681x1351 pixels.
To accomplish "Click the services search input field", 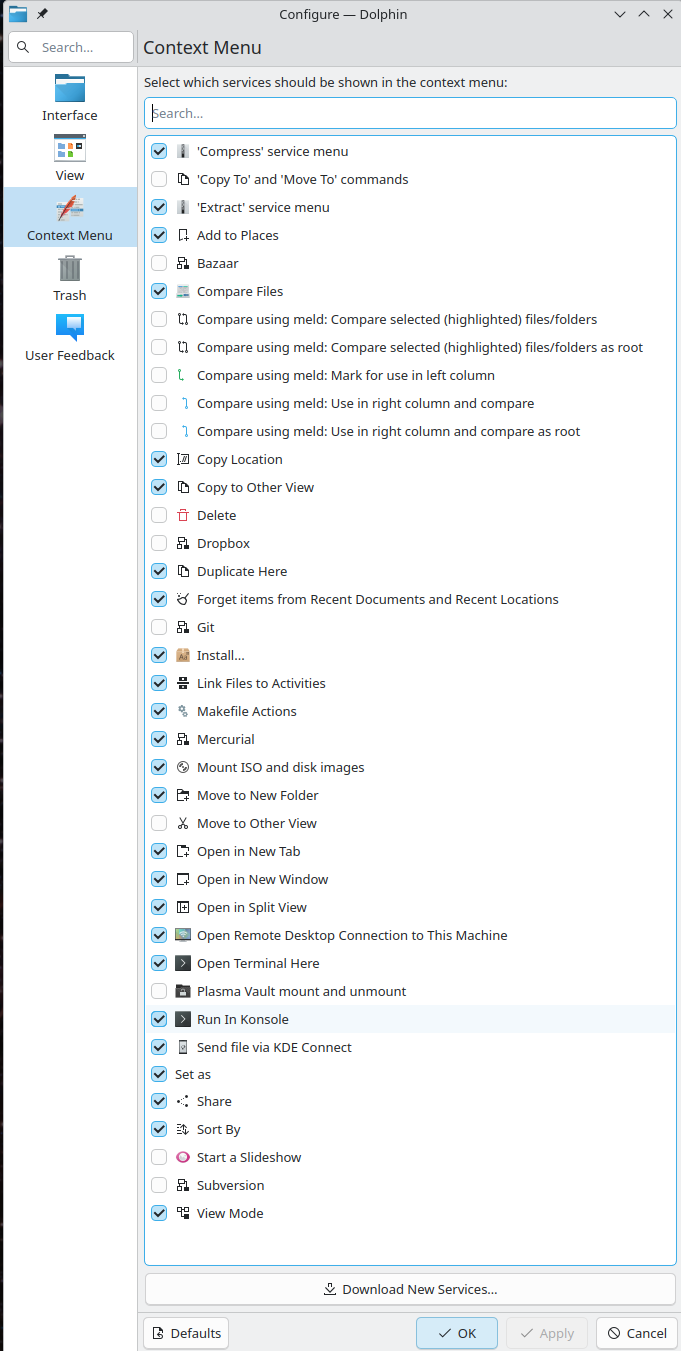I will (x=410, y=113).
